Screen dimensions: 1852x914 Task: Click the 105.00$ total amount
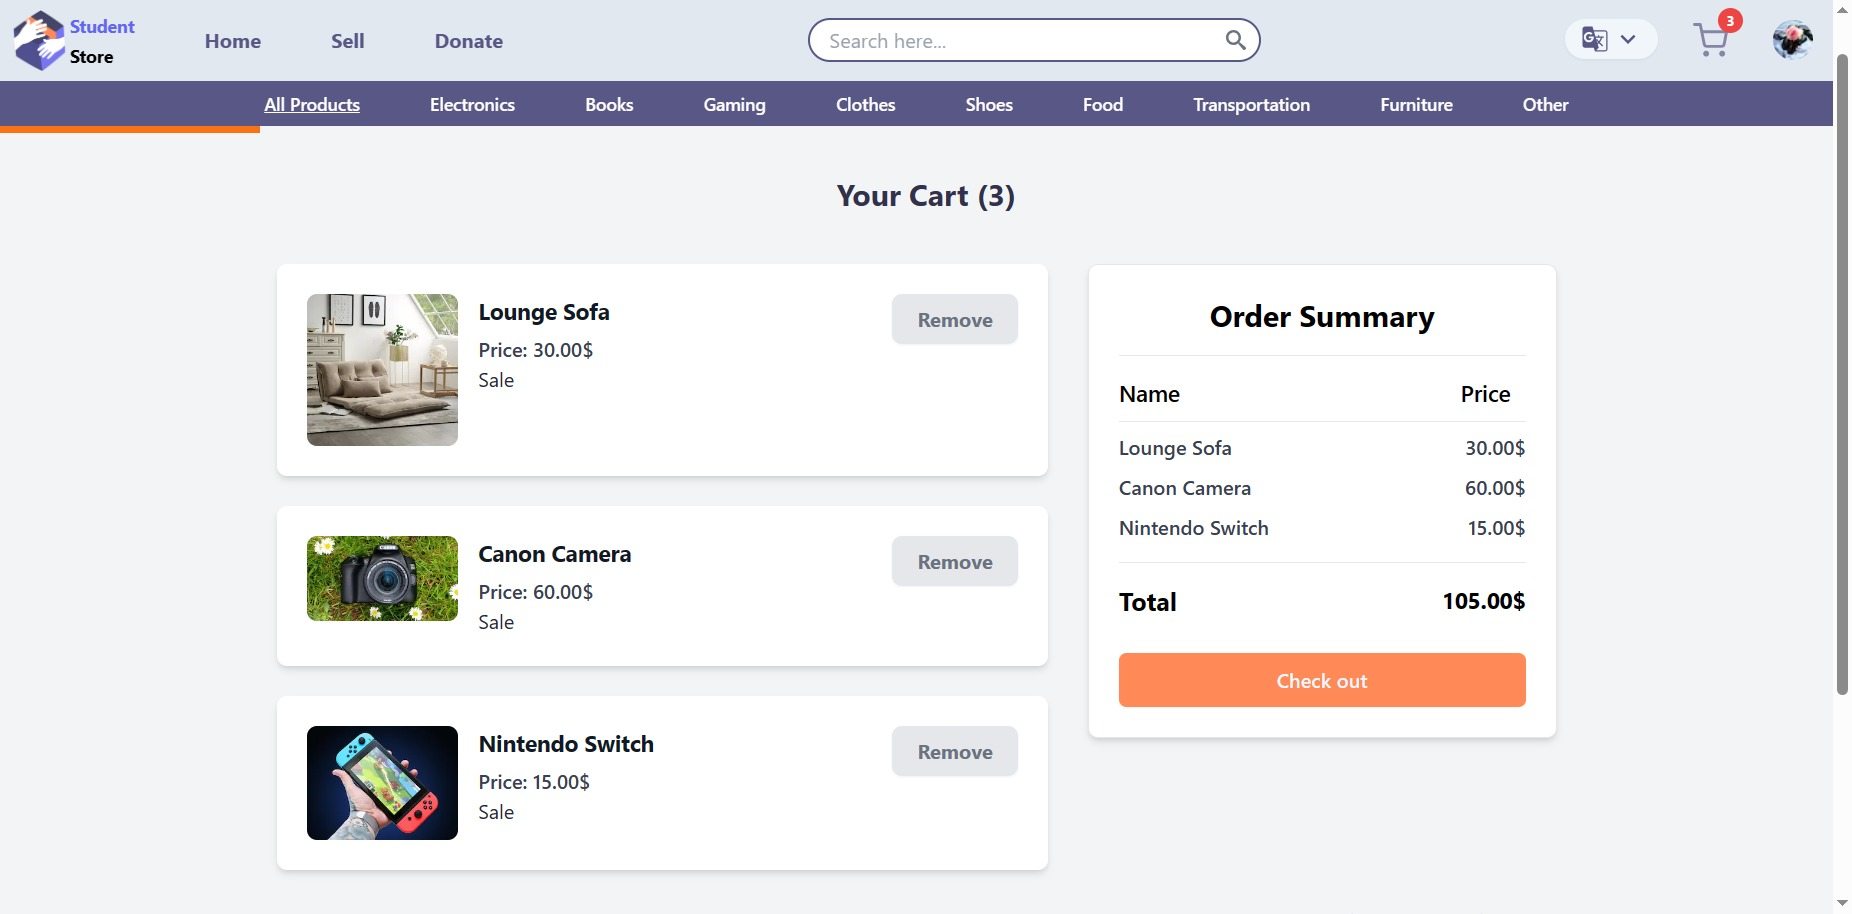click(1483, 601)
